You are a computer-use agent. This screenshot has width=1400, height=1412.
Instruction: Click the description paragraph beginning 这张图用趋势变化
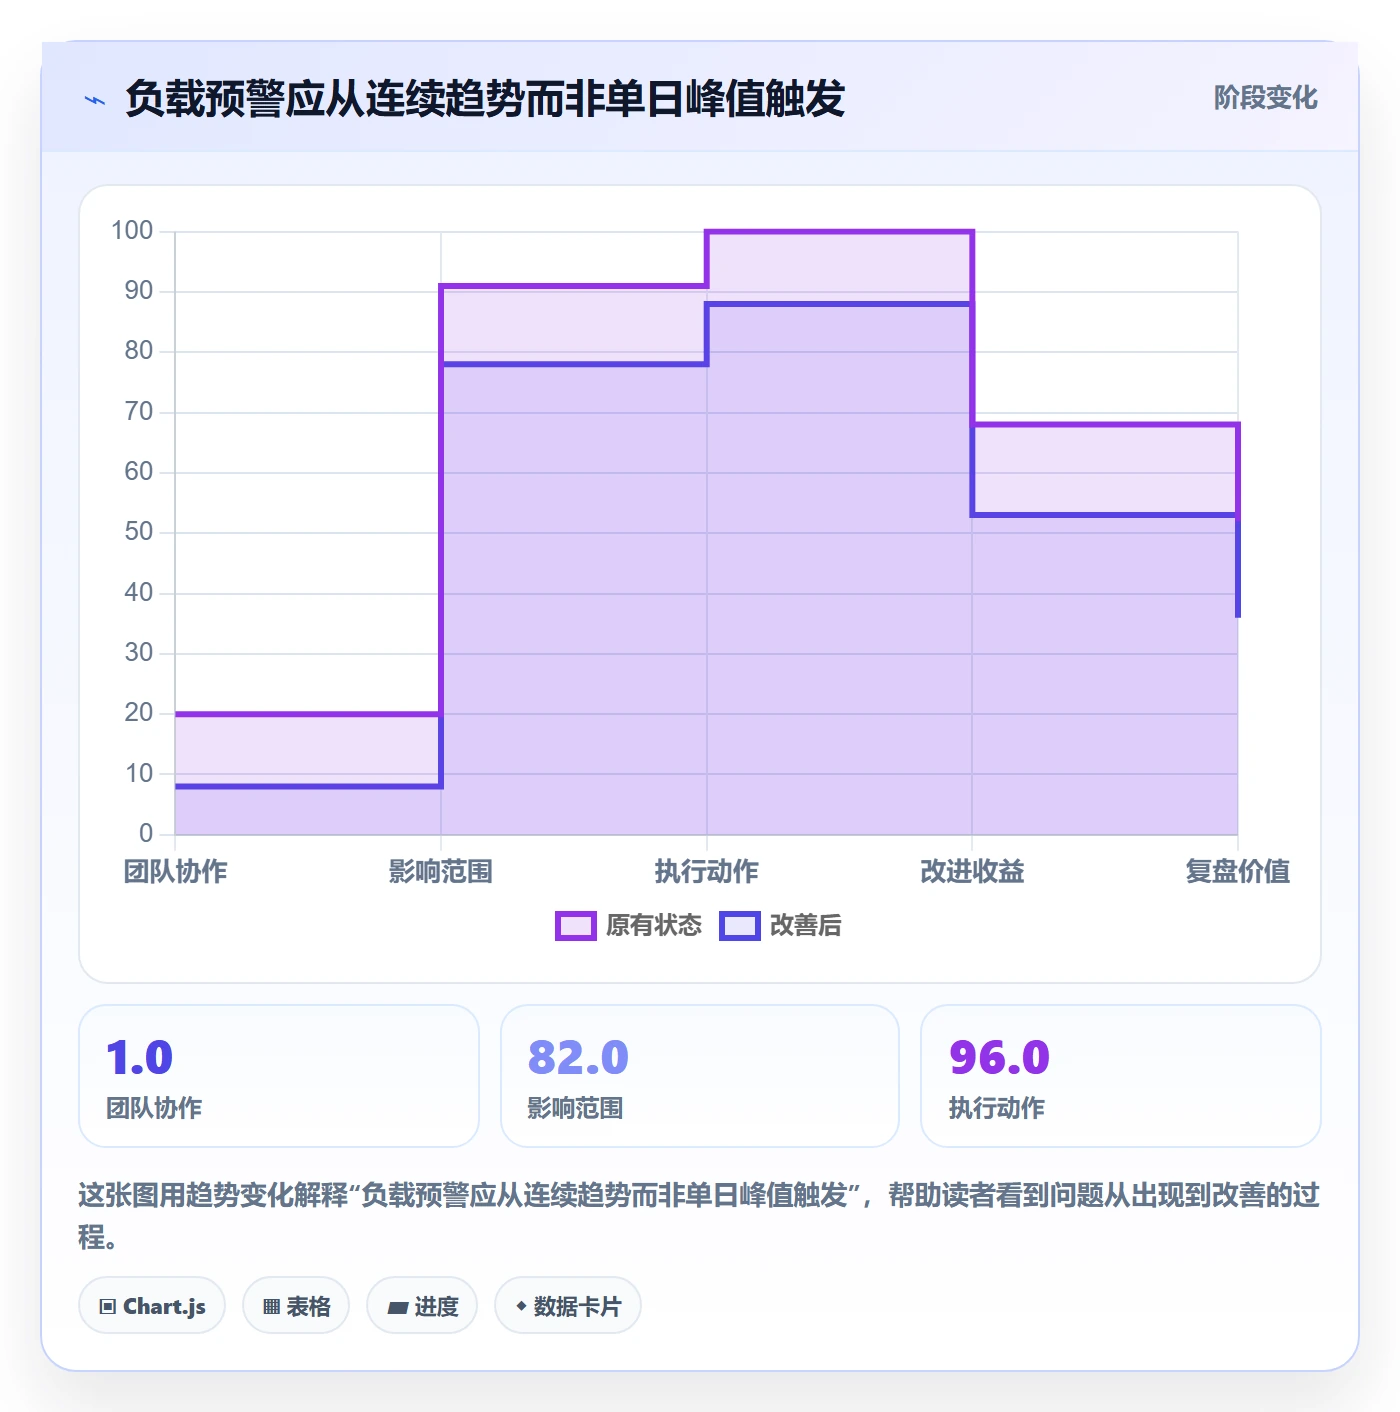[699, 1216]
